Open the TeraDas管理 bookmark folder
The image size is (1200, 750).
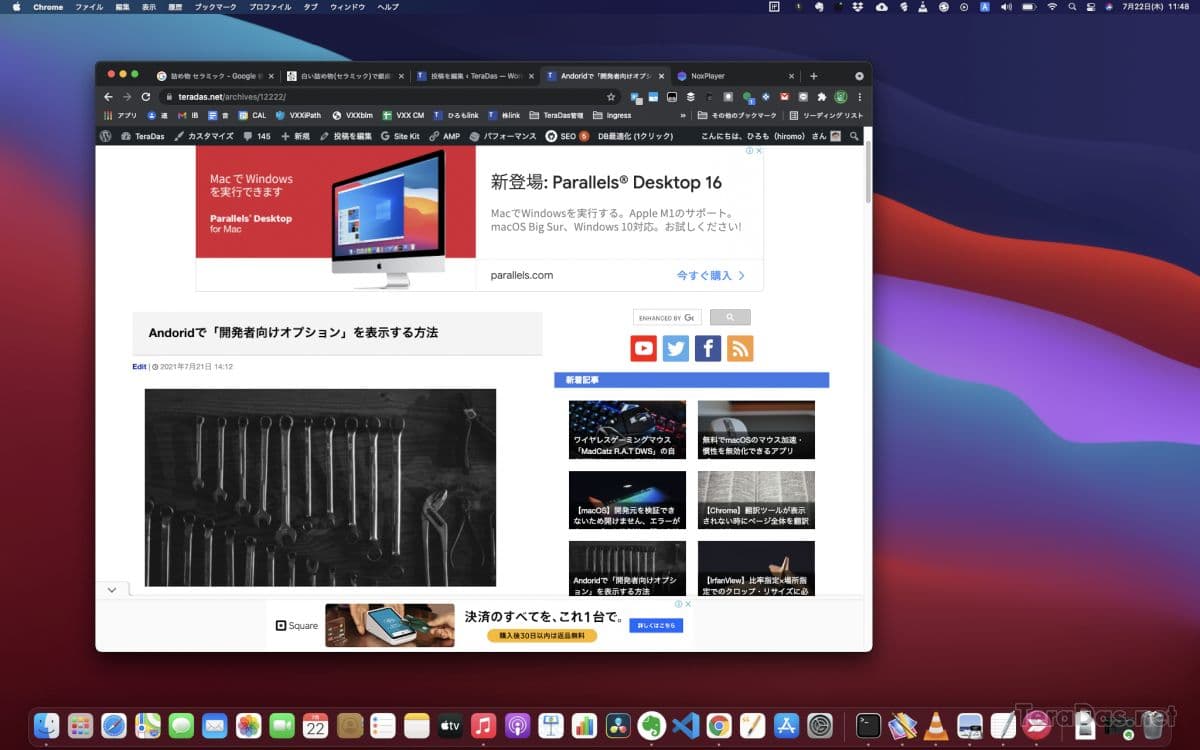click(x=557, y=115)
